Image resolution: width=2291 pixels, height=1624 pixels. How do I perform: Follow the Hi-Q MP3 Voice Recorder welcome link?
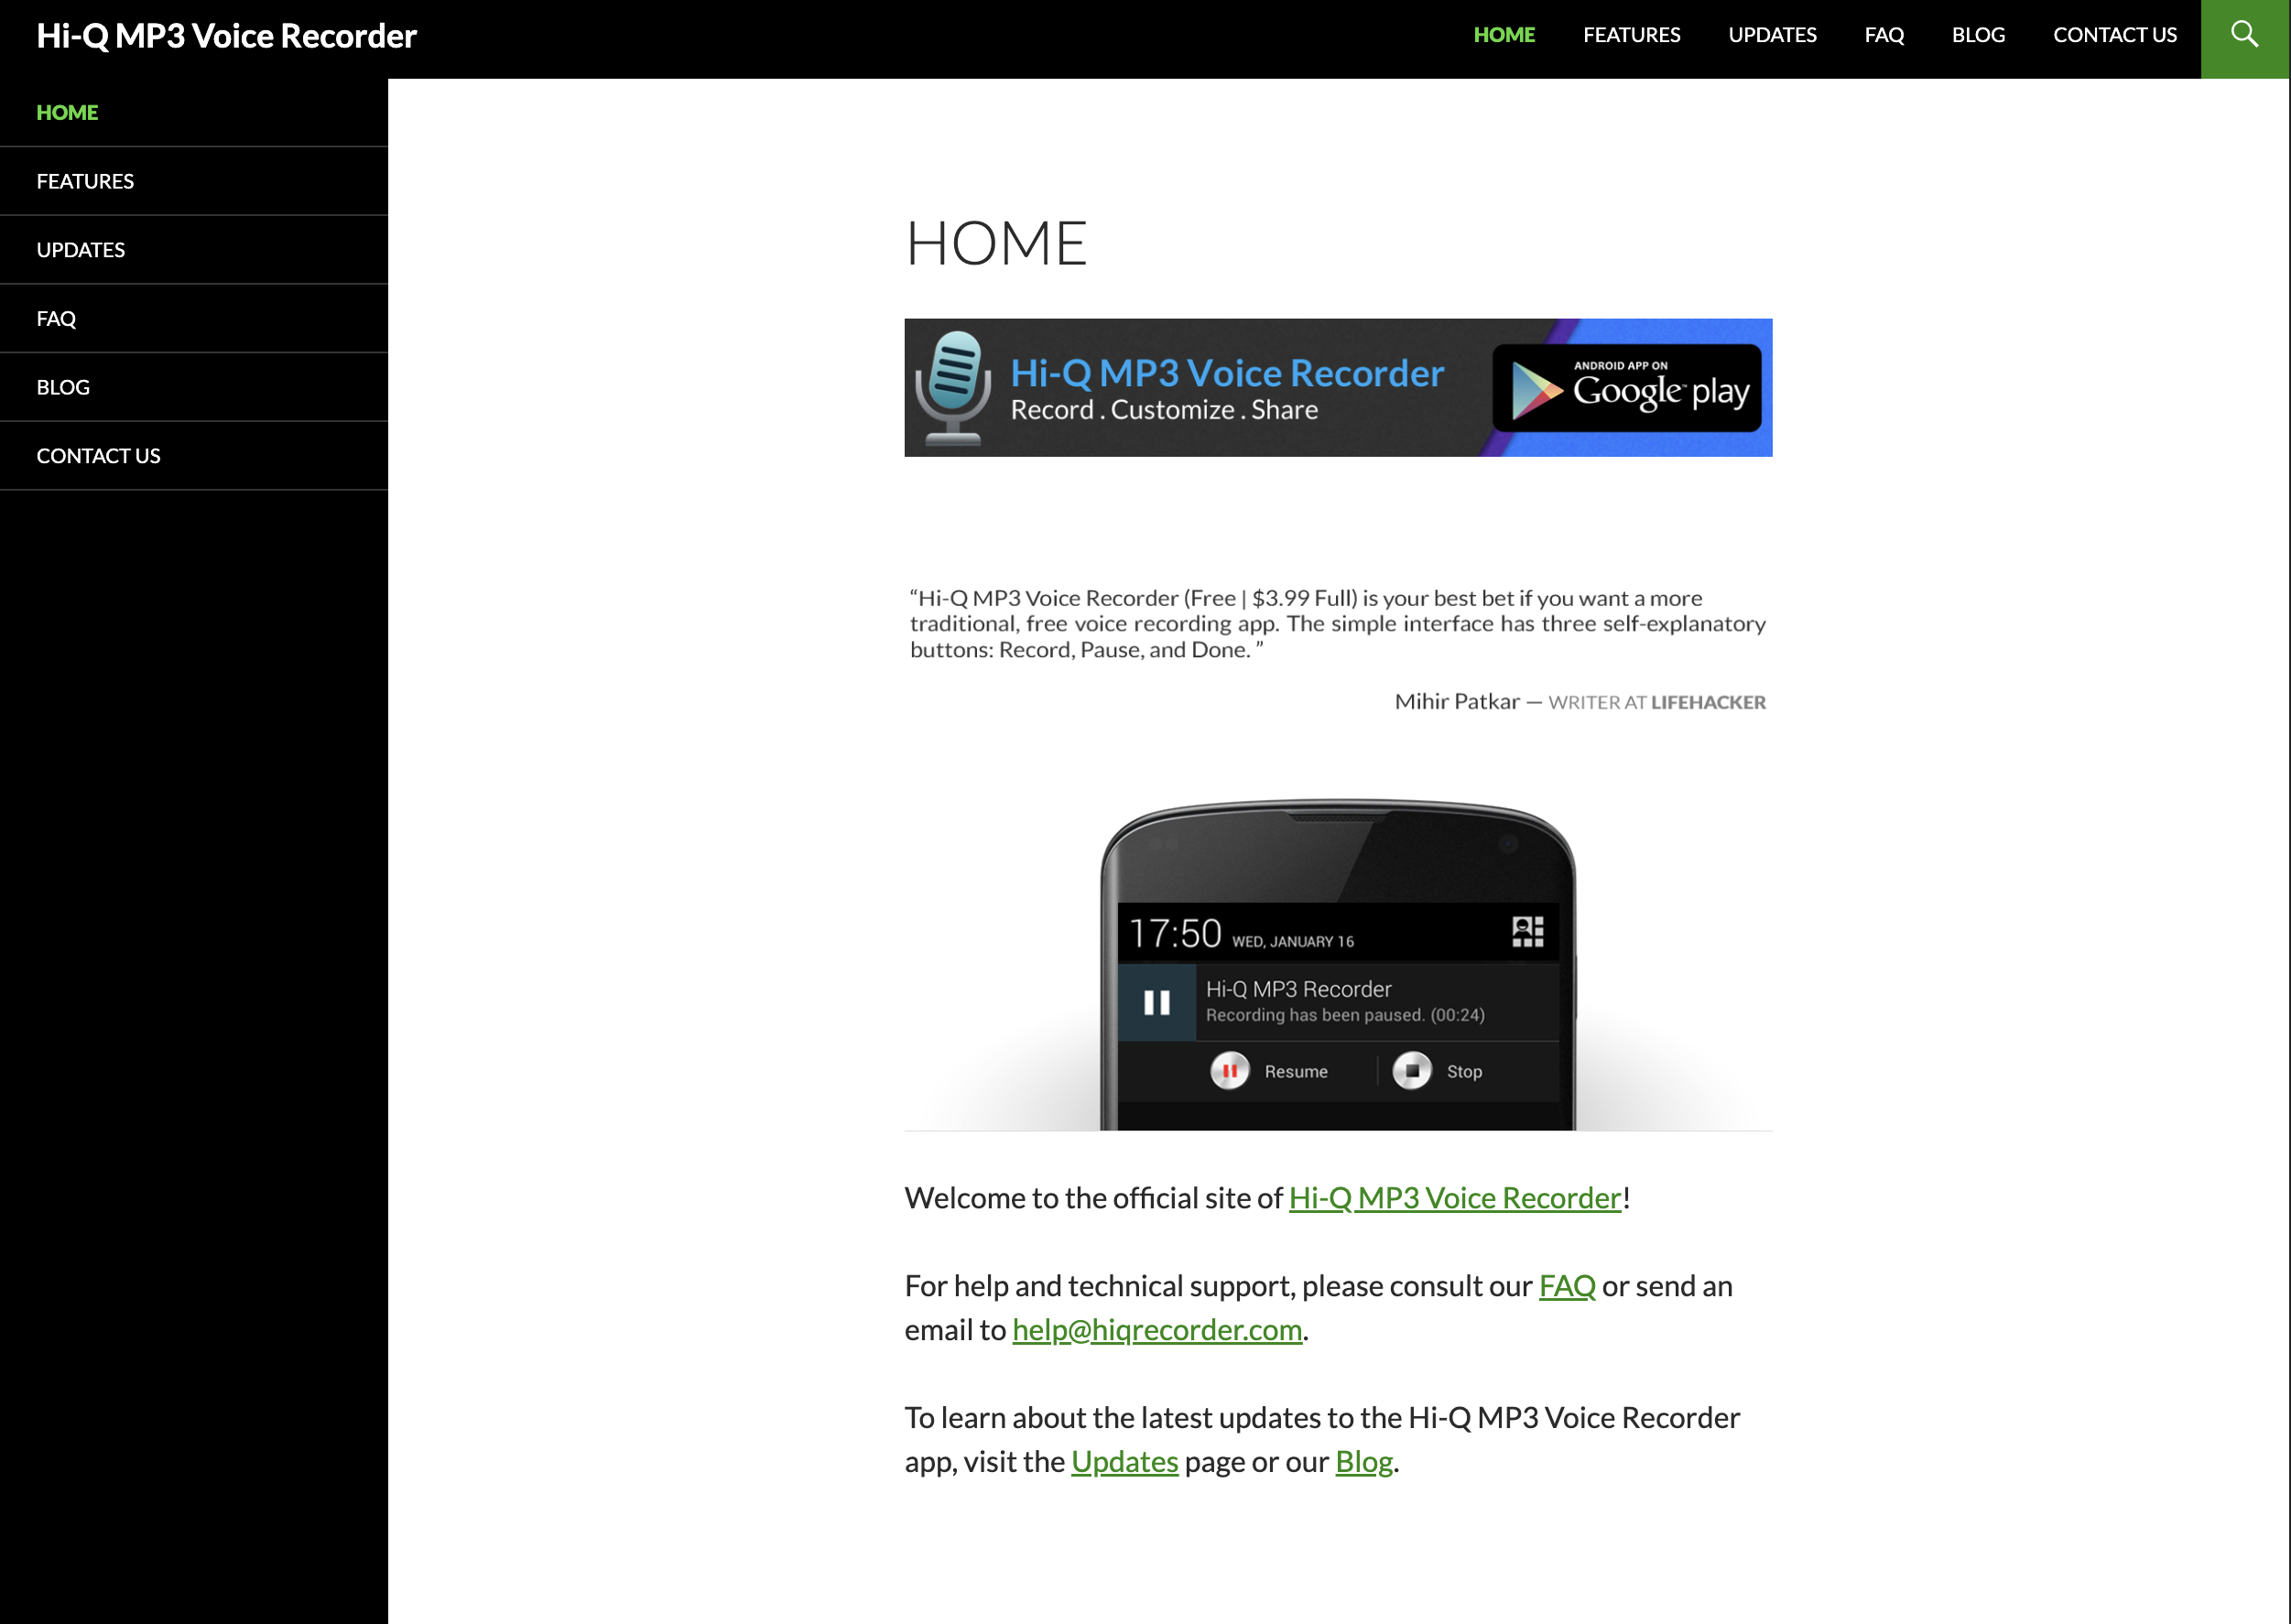click(x=1454, y=1198)
